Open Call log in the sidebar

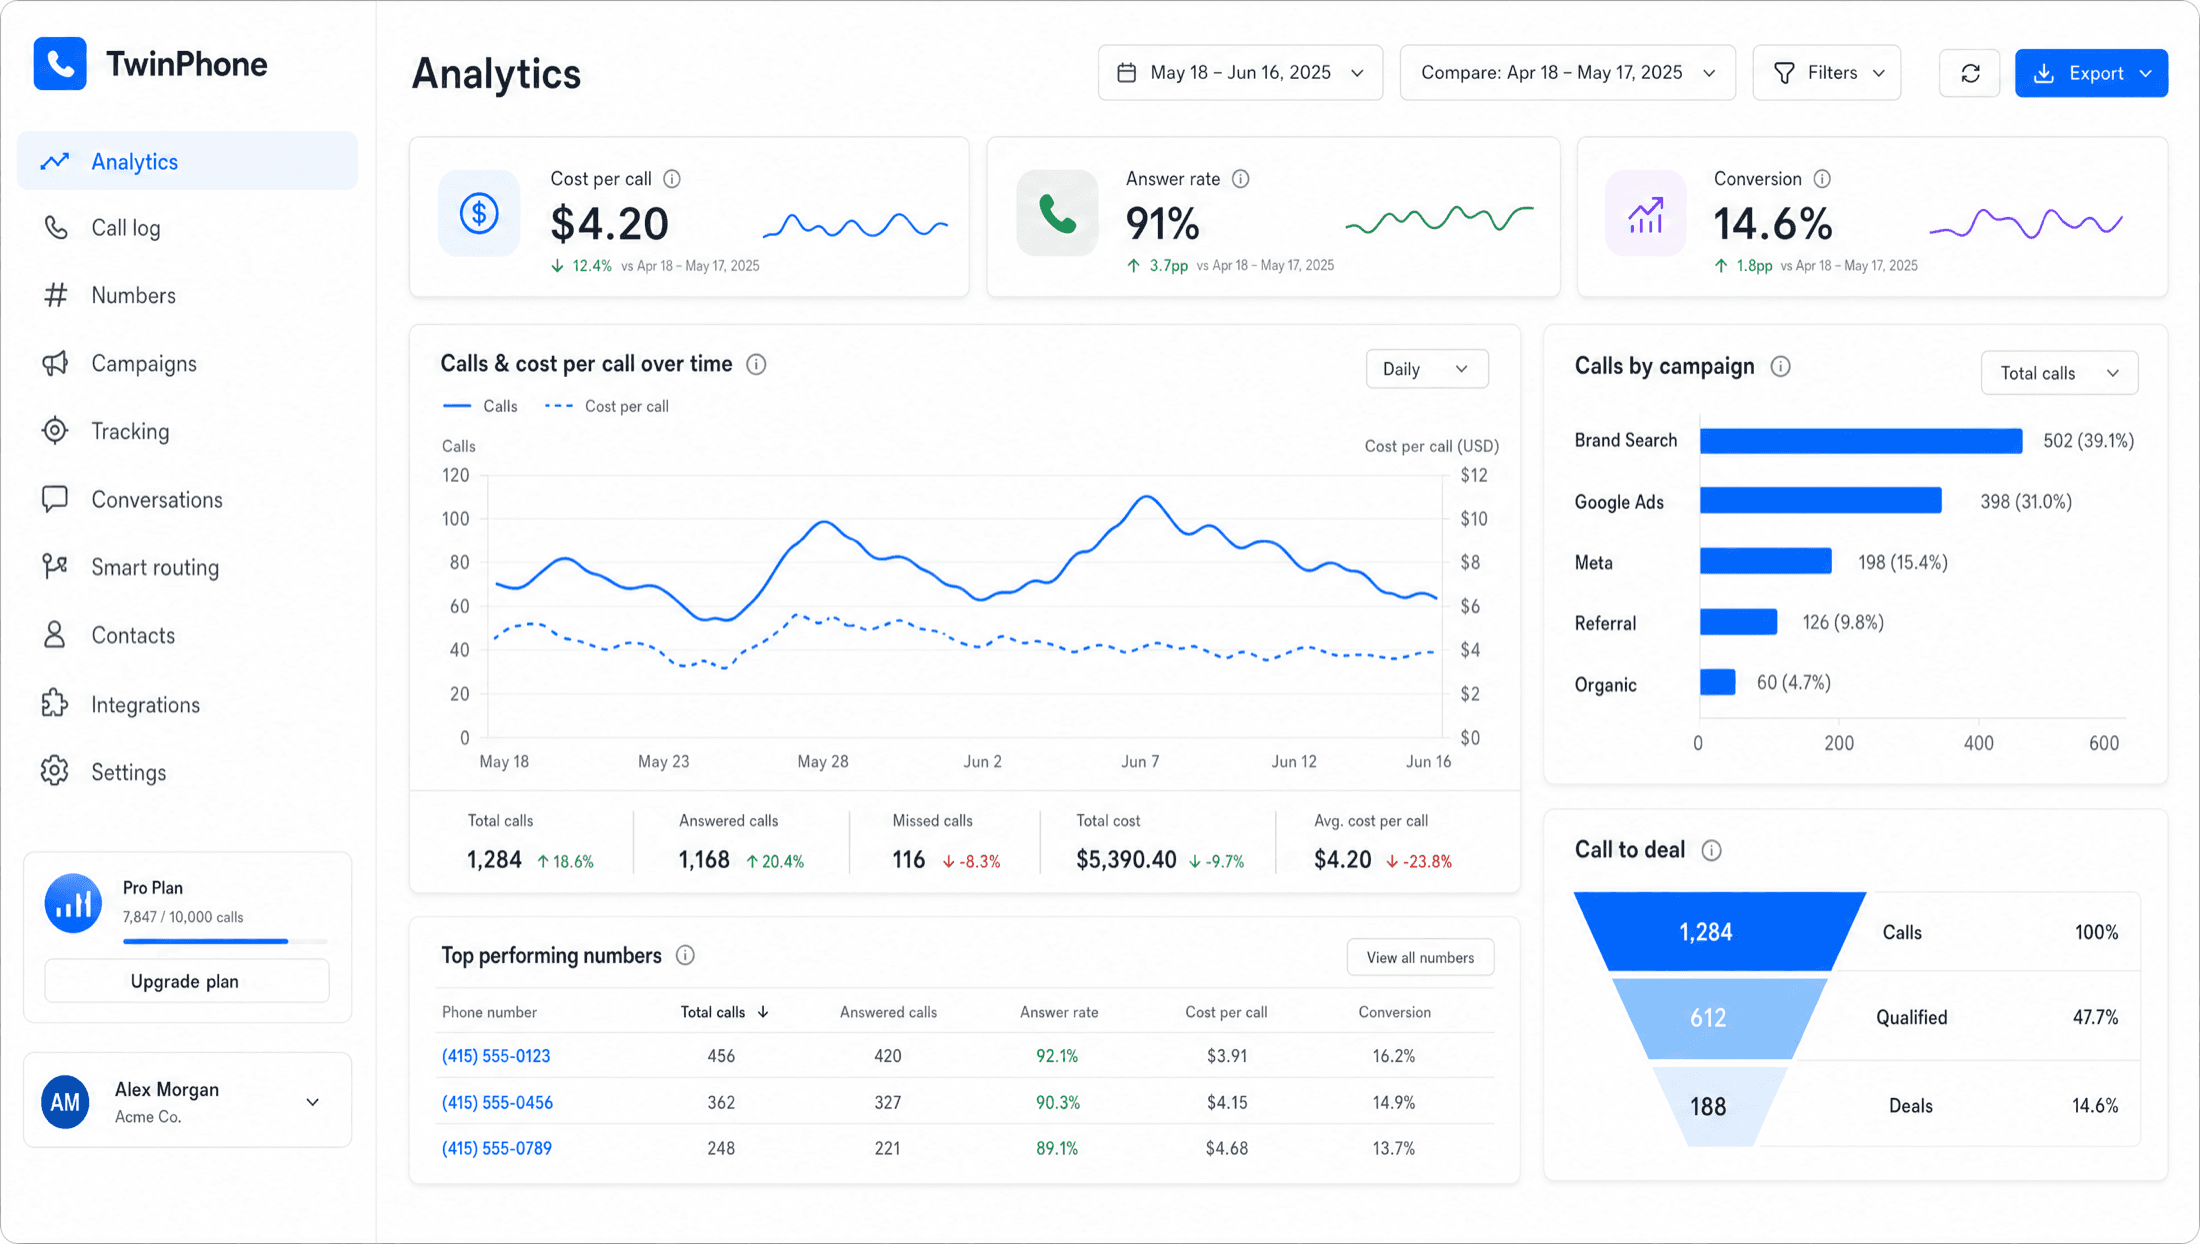187,228
